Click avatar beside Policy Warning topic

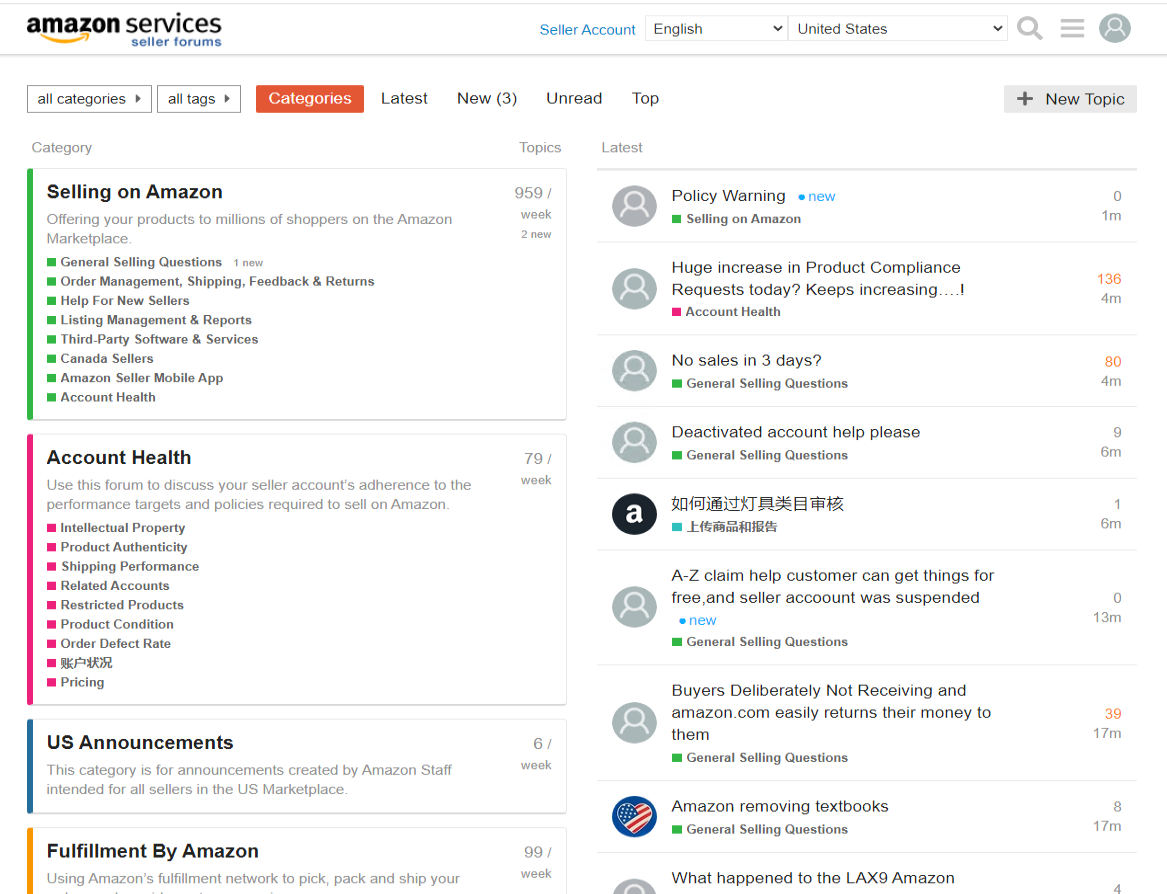634,206
